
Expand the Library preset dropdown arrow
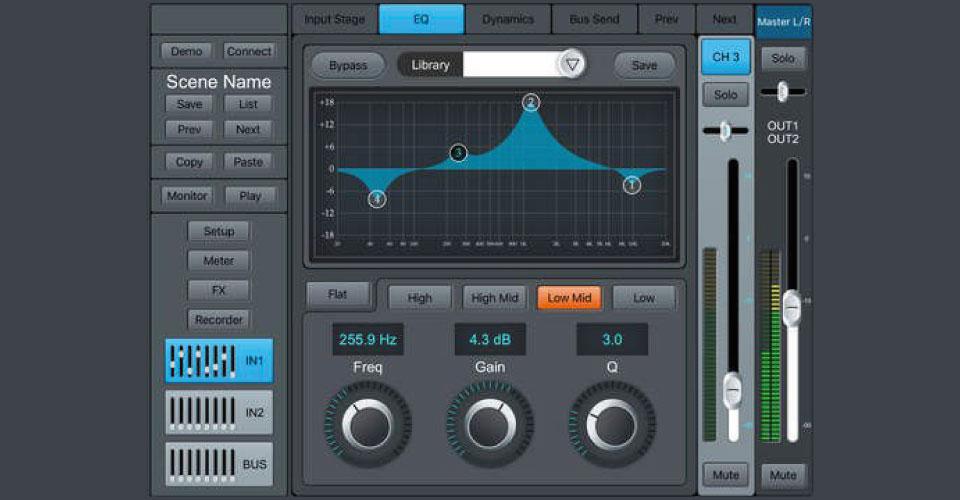[572, 65]
